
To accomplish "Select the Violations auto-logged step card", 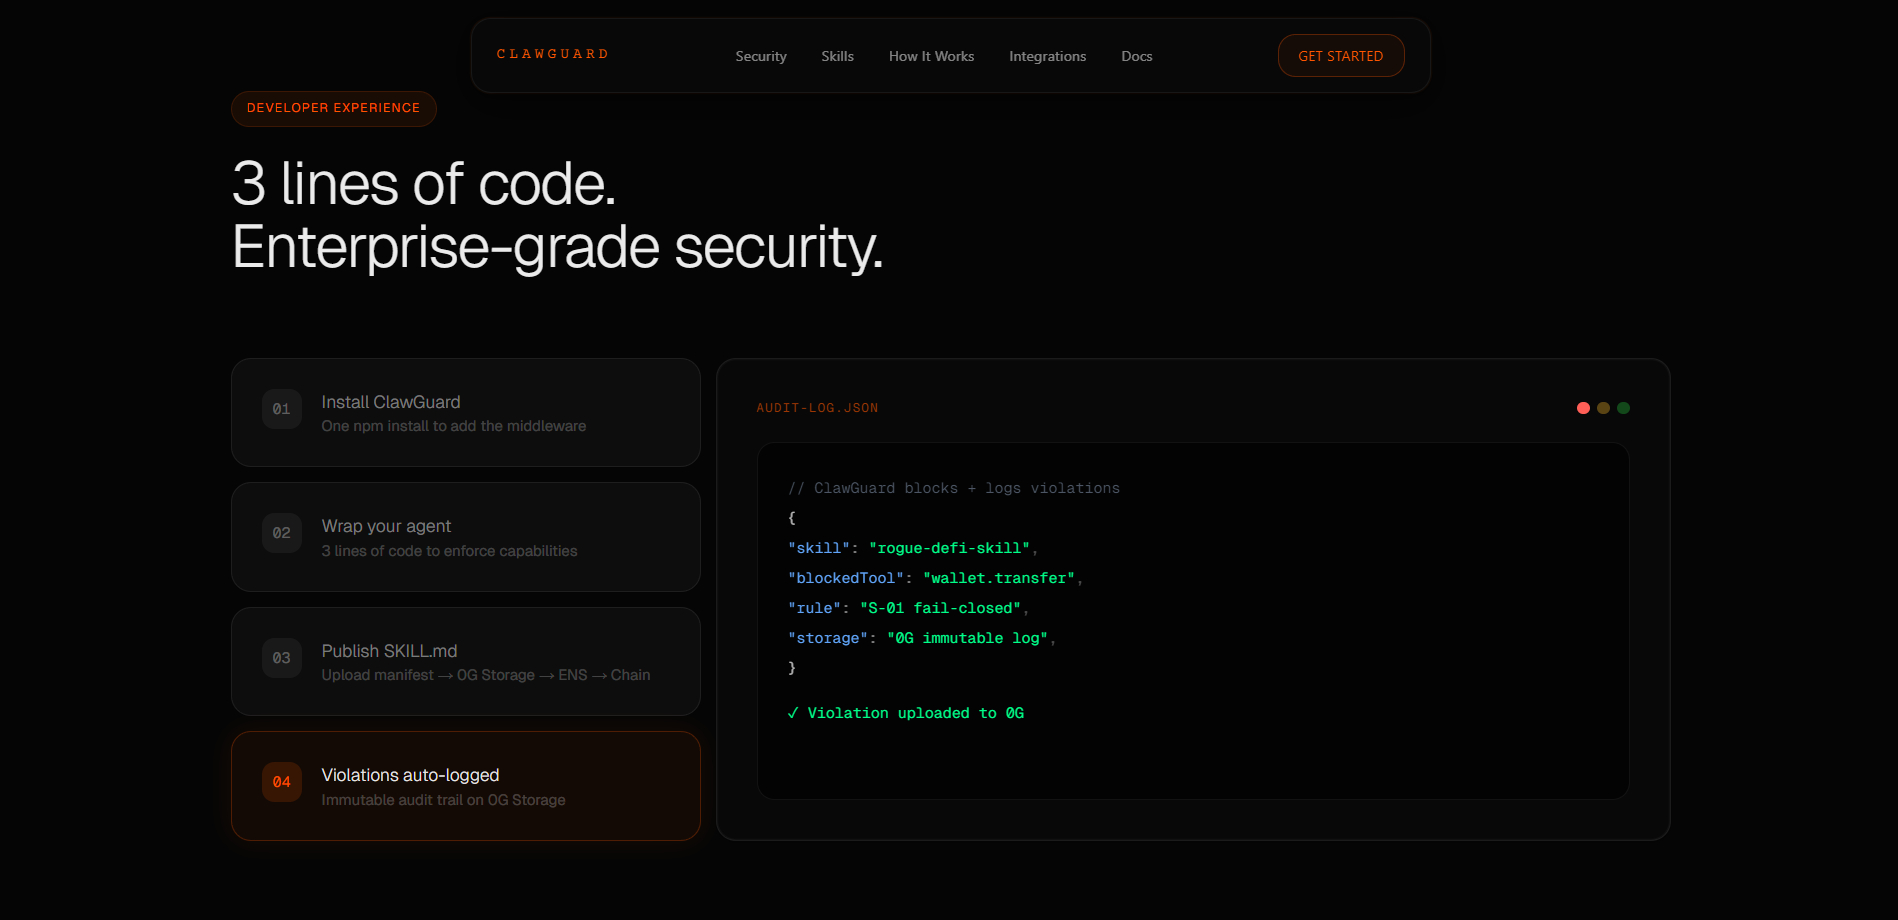I will [x=466, y=786].
